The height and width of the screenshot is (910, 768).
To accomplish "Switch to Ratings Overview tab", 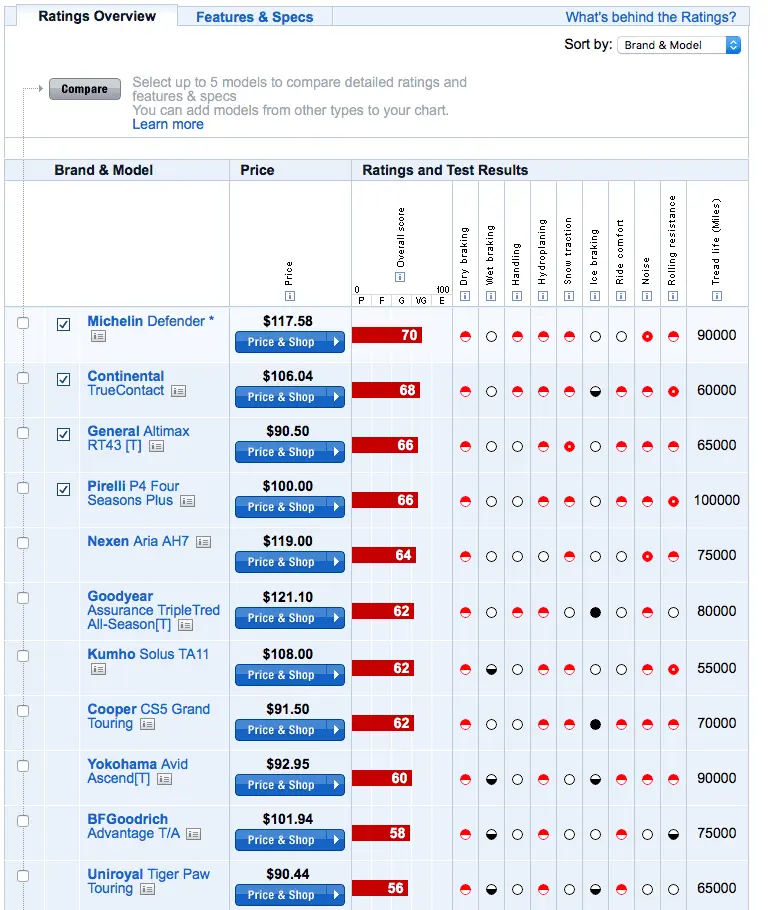I will tap(97, 16).
